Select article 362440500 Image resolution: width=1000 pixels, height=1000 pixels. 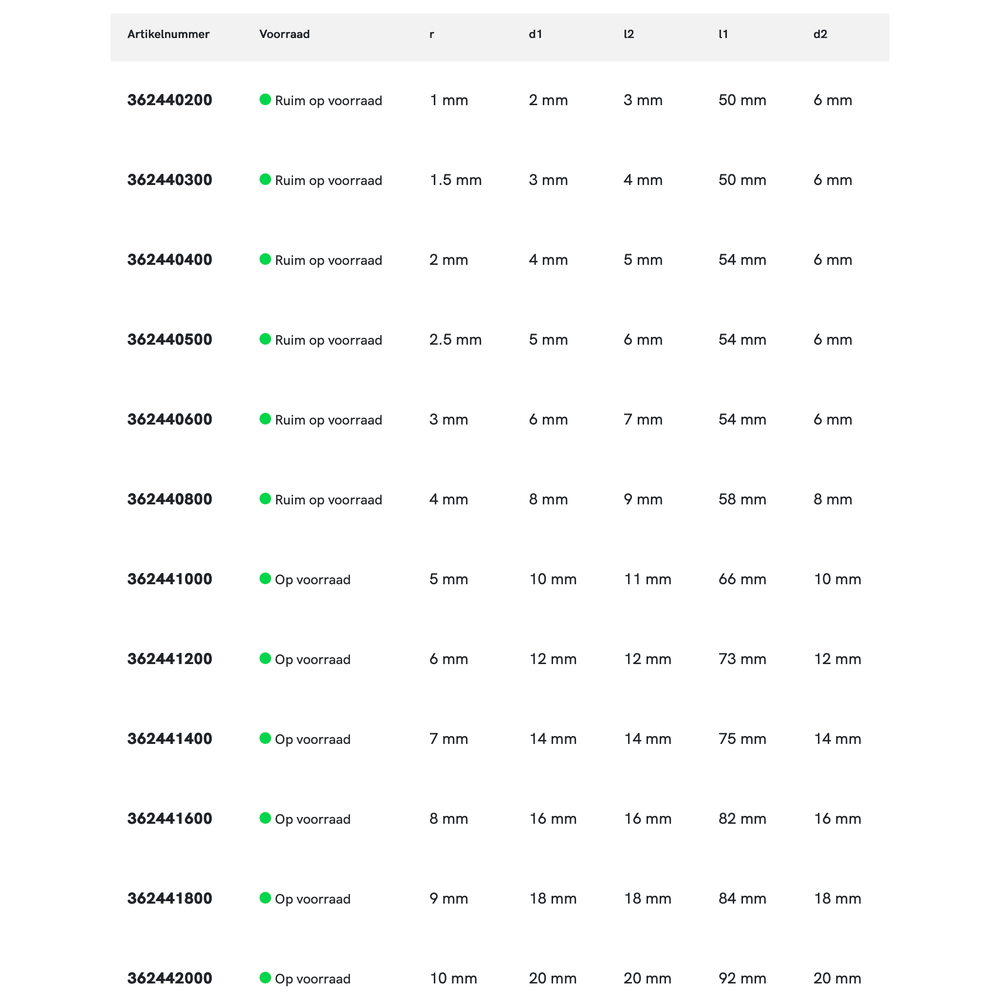pos(170,340)
